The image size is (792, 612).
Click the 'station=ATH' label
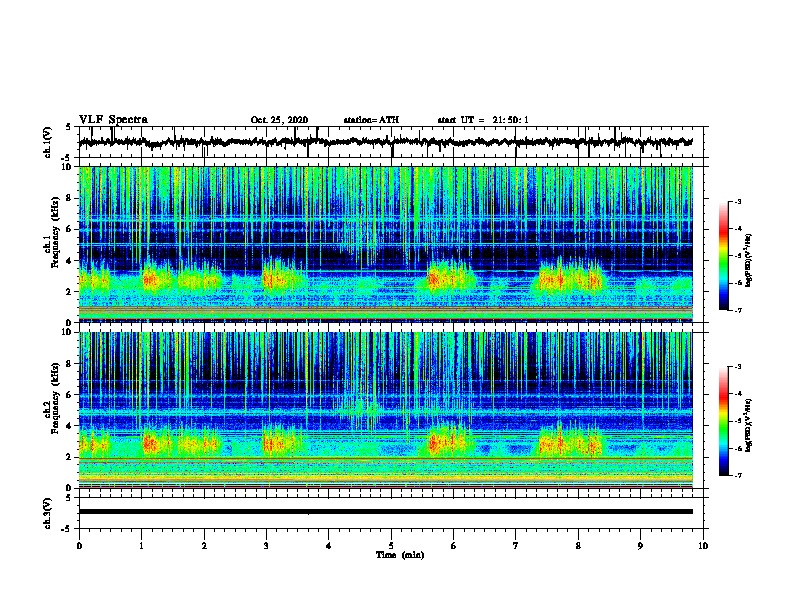[x=371, y=120]
